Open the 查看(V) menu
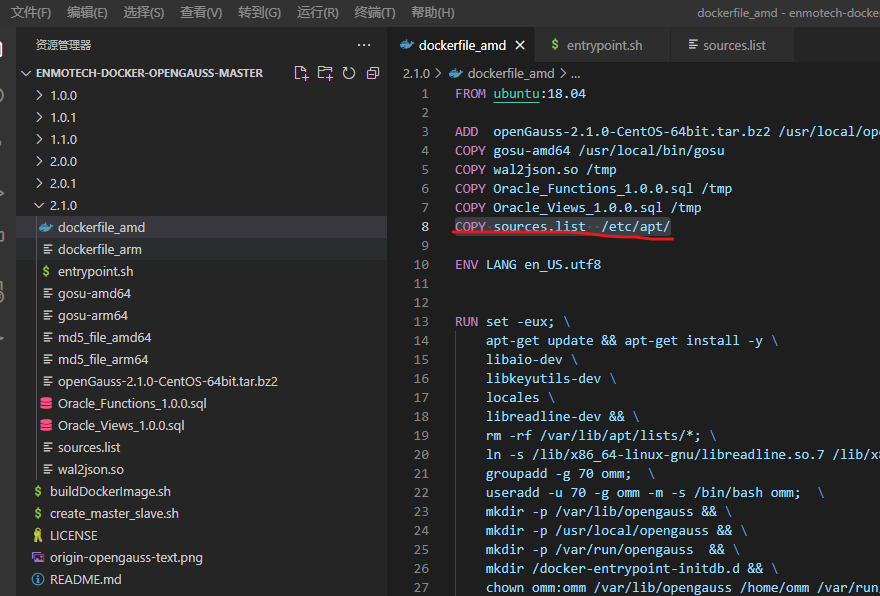Screen dimensions: 880x596 [x=201, y=12]
